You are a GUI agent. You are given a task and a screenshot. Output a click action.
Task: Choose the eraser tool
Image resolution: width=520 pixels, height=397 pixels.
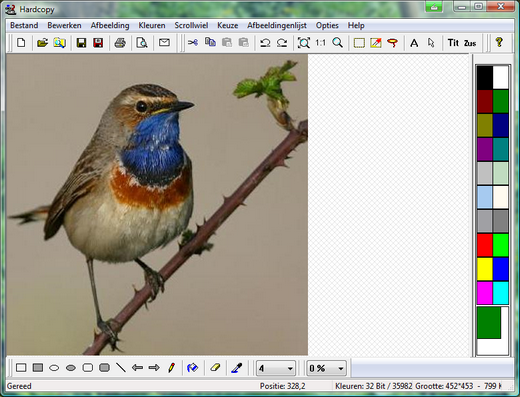[215, 368]
